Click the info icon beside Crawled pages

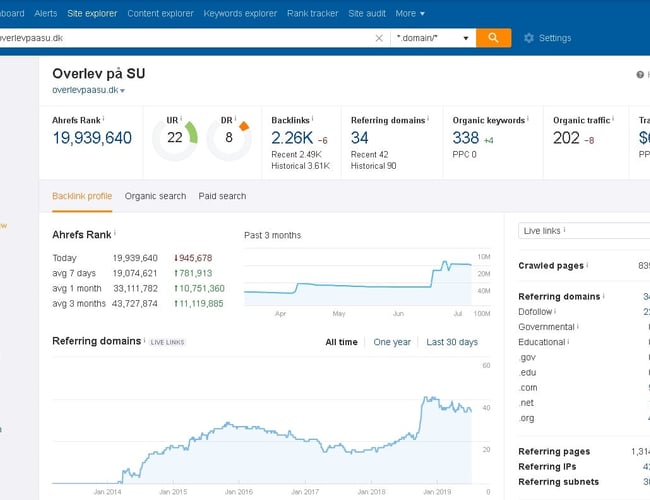[x=588, y=266]
